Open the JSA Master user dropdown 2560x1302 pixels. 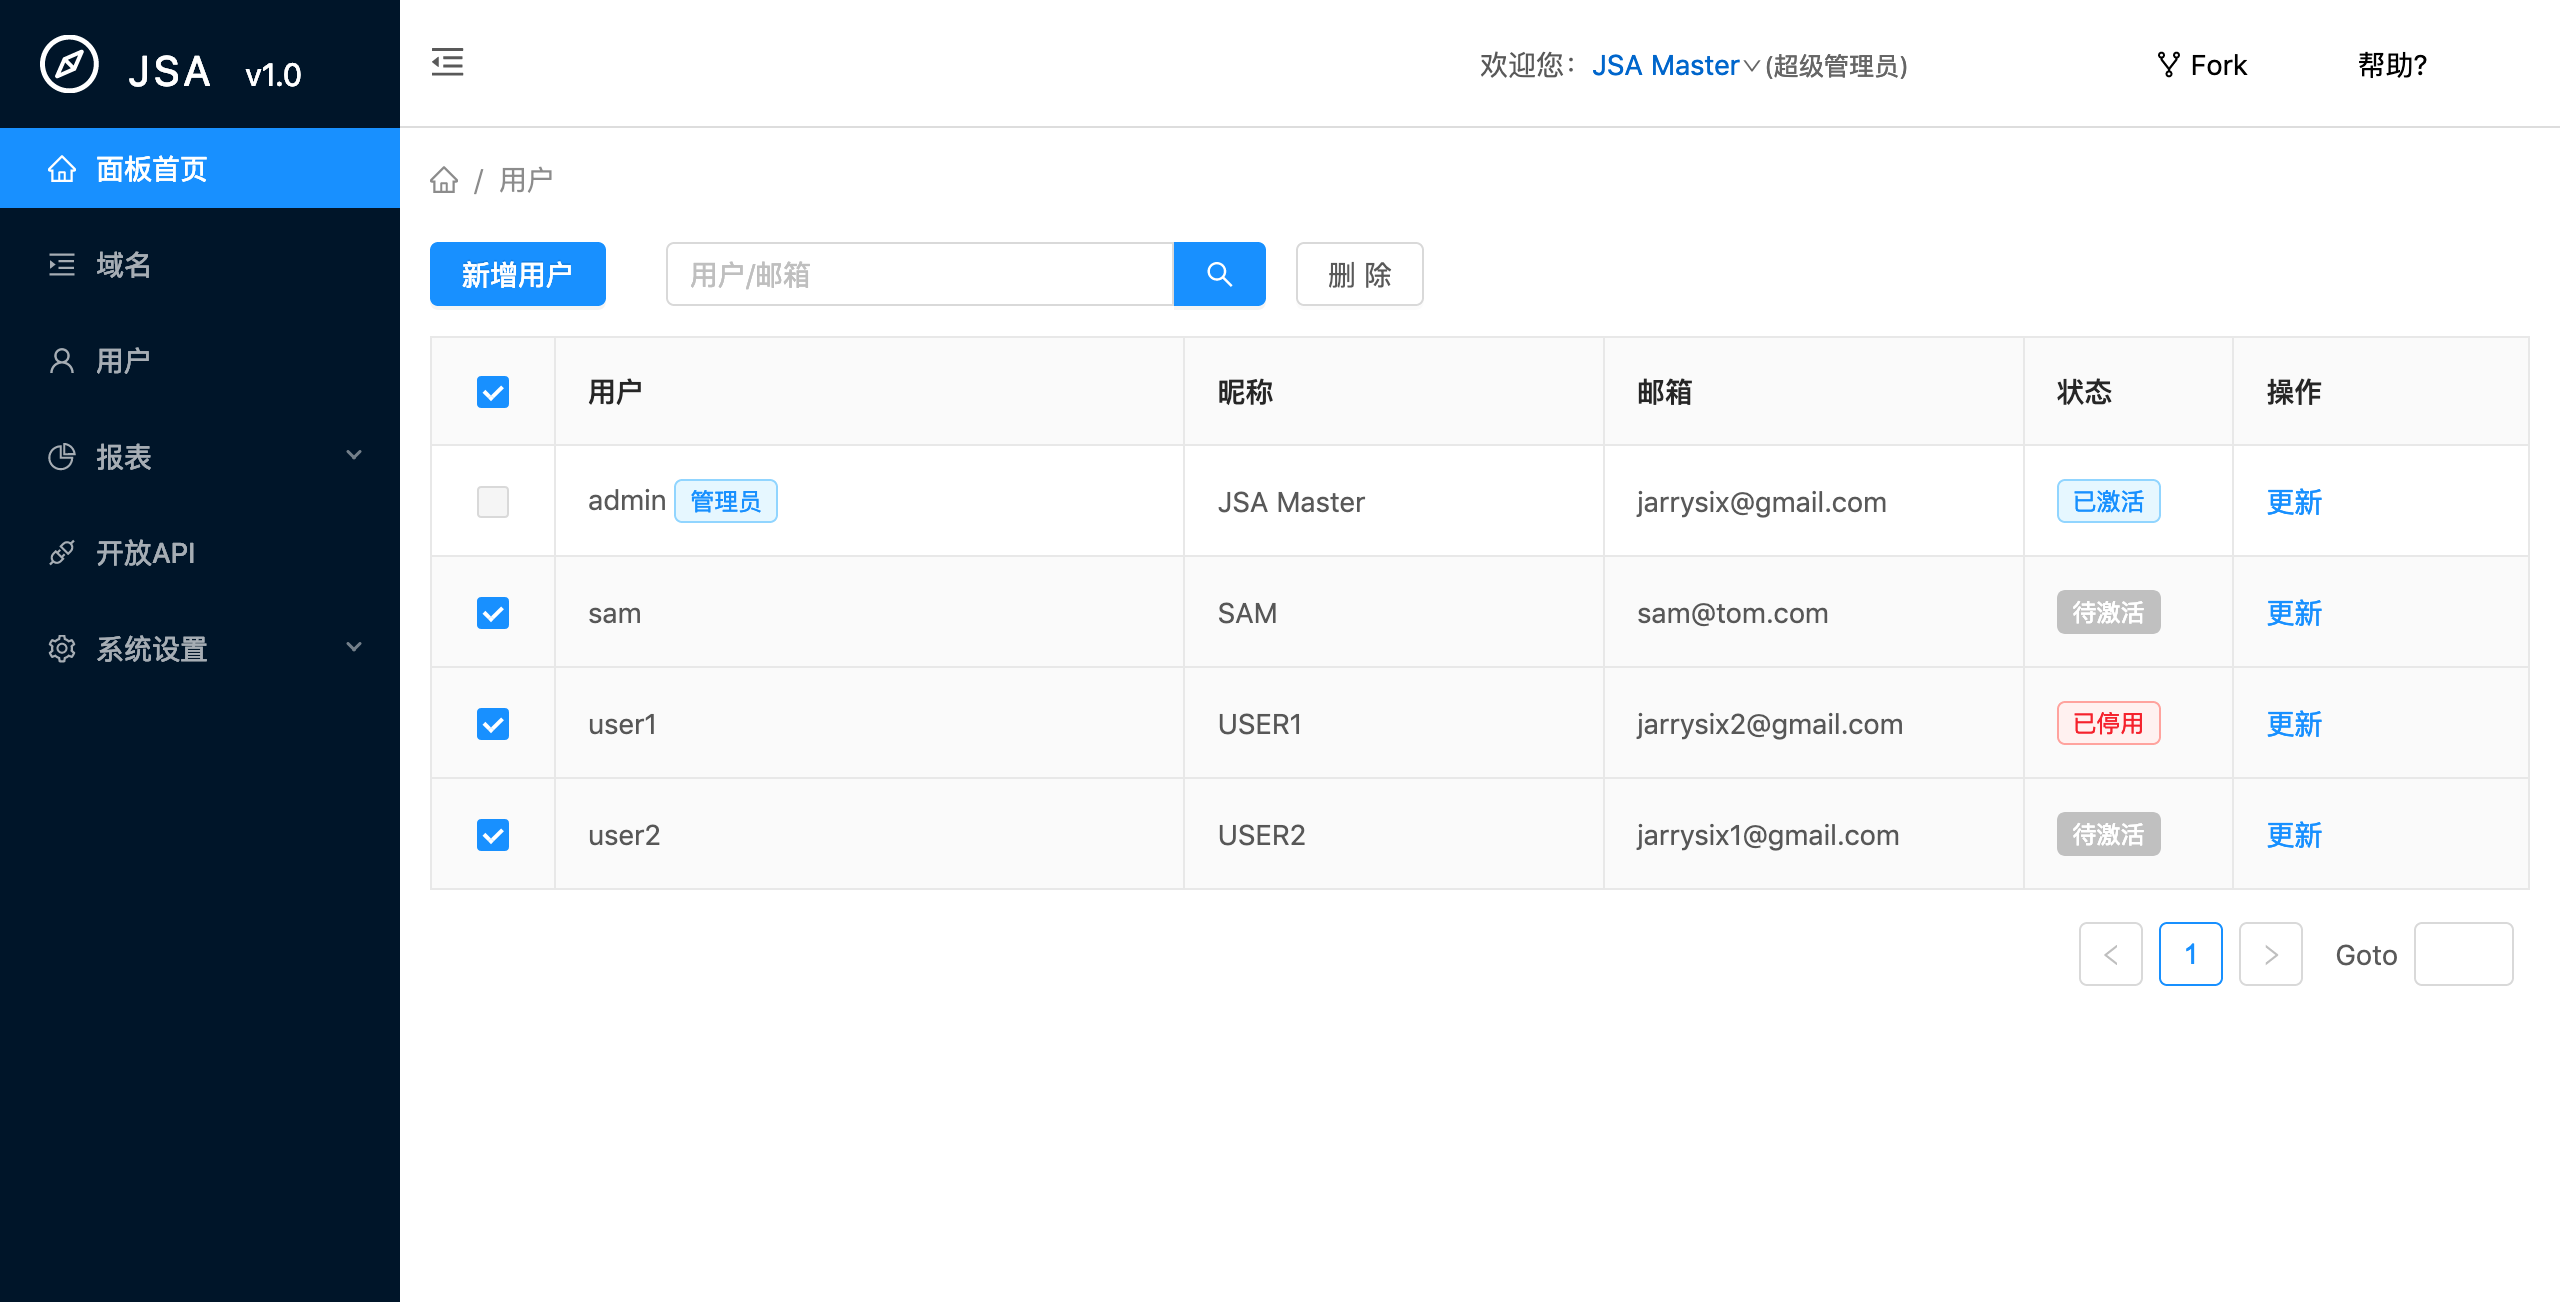point(1675,65)
